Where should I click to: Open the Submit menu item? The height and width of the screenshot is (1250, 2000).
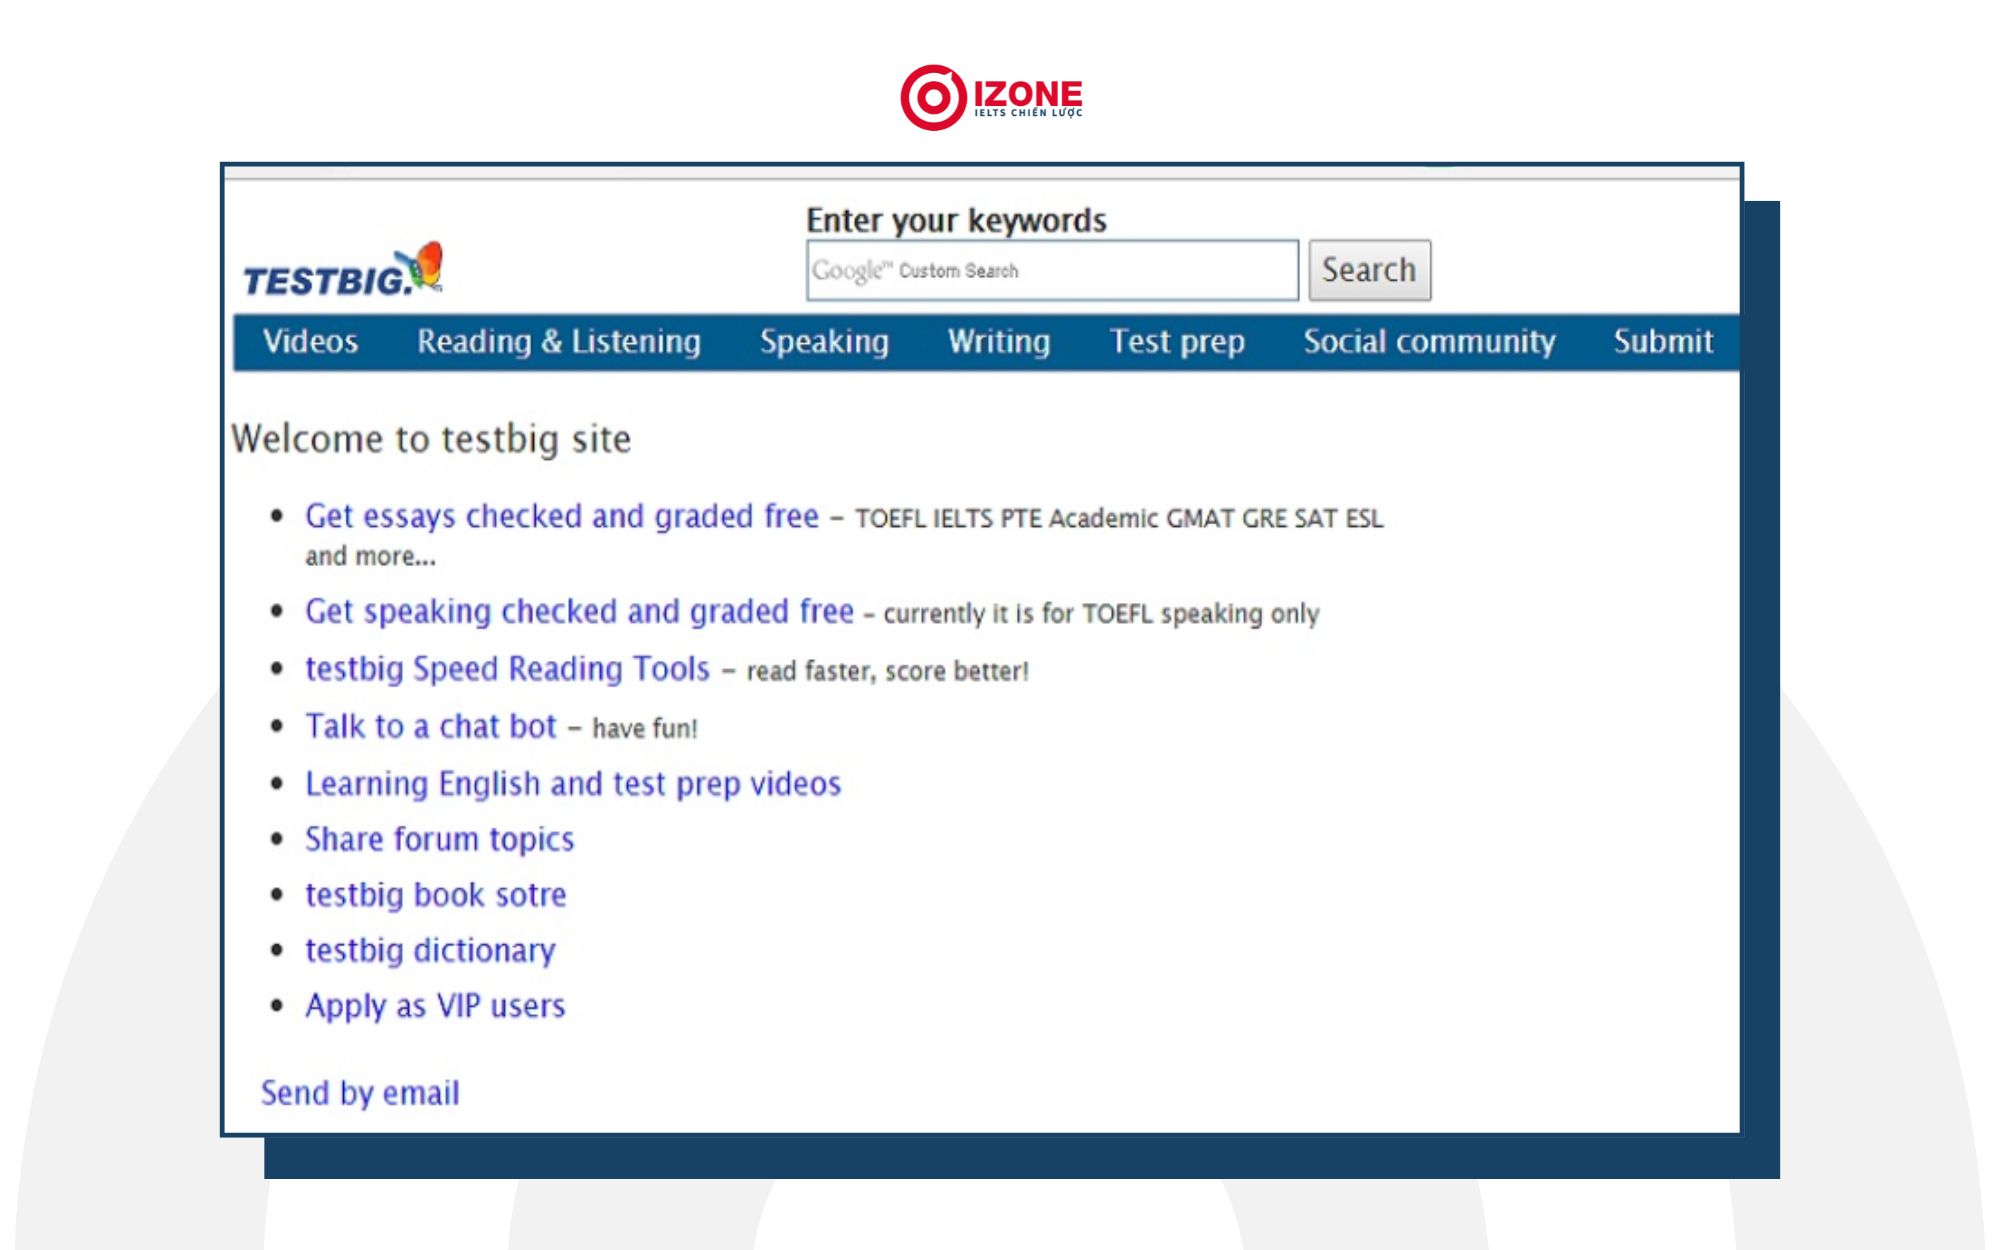(x=1663, y=342)
